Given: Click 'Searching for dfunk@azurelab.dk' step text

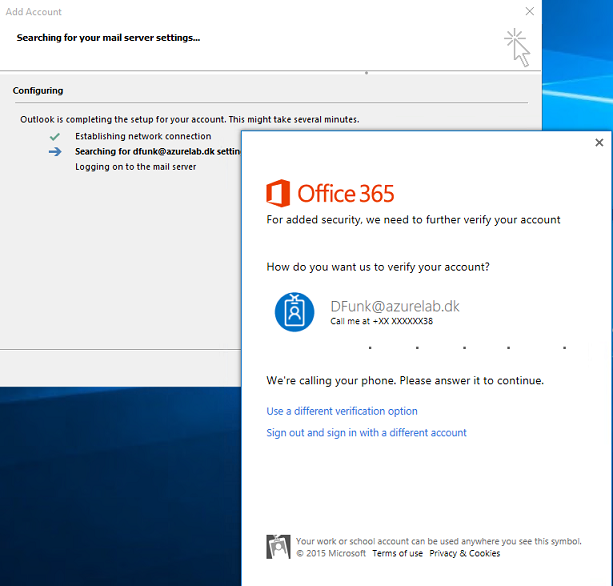Looking at the screenshot, I should (x=158, y=152).
